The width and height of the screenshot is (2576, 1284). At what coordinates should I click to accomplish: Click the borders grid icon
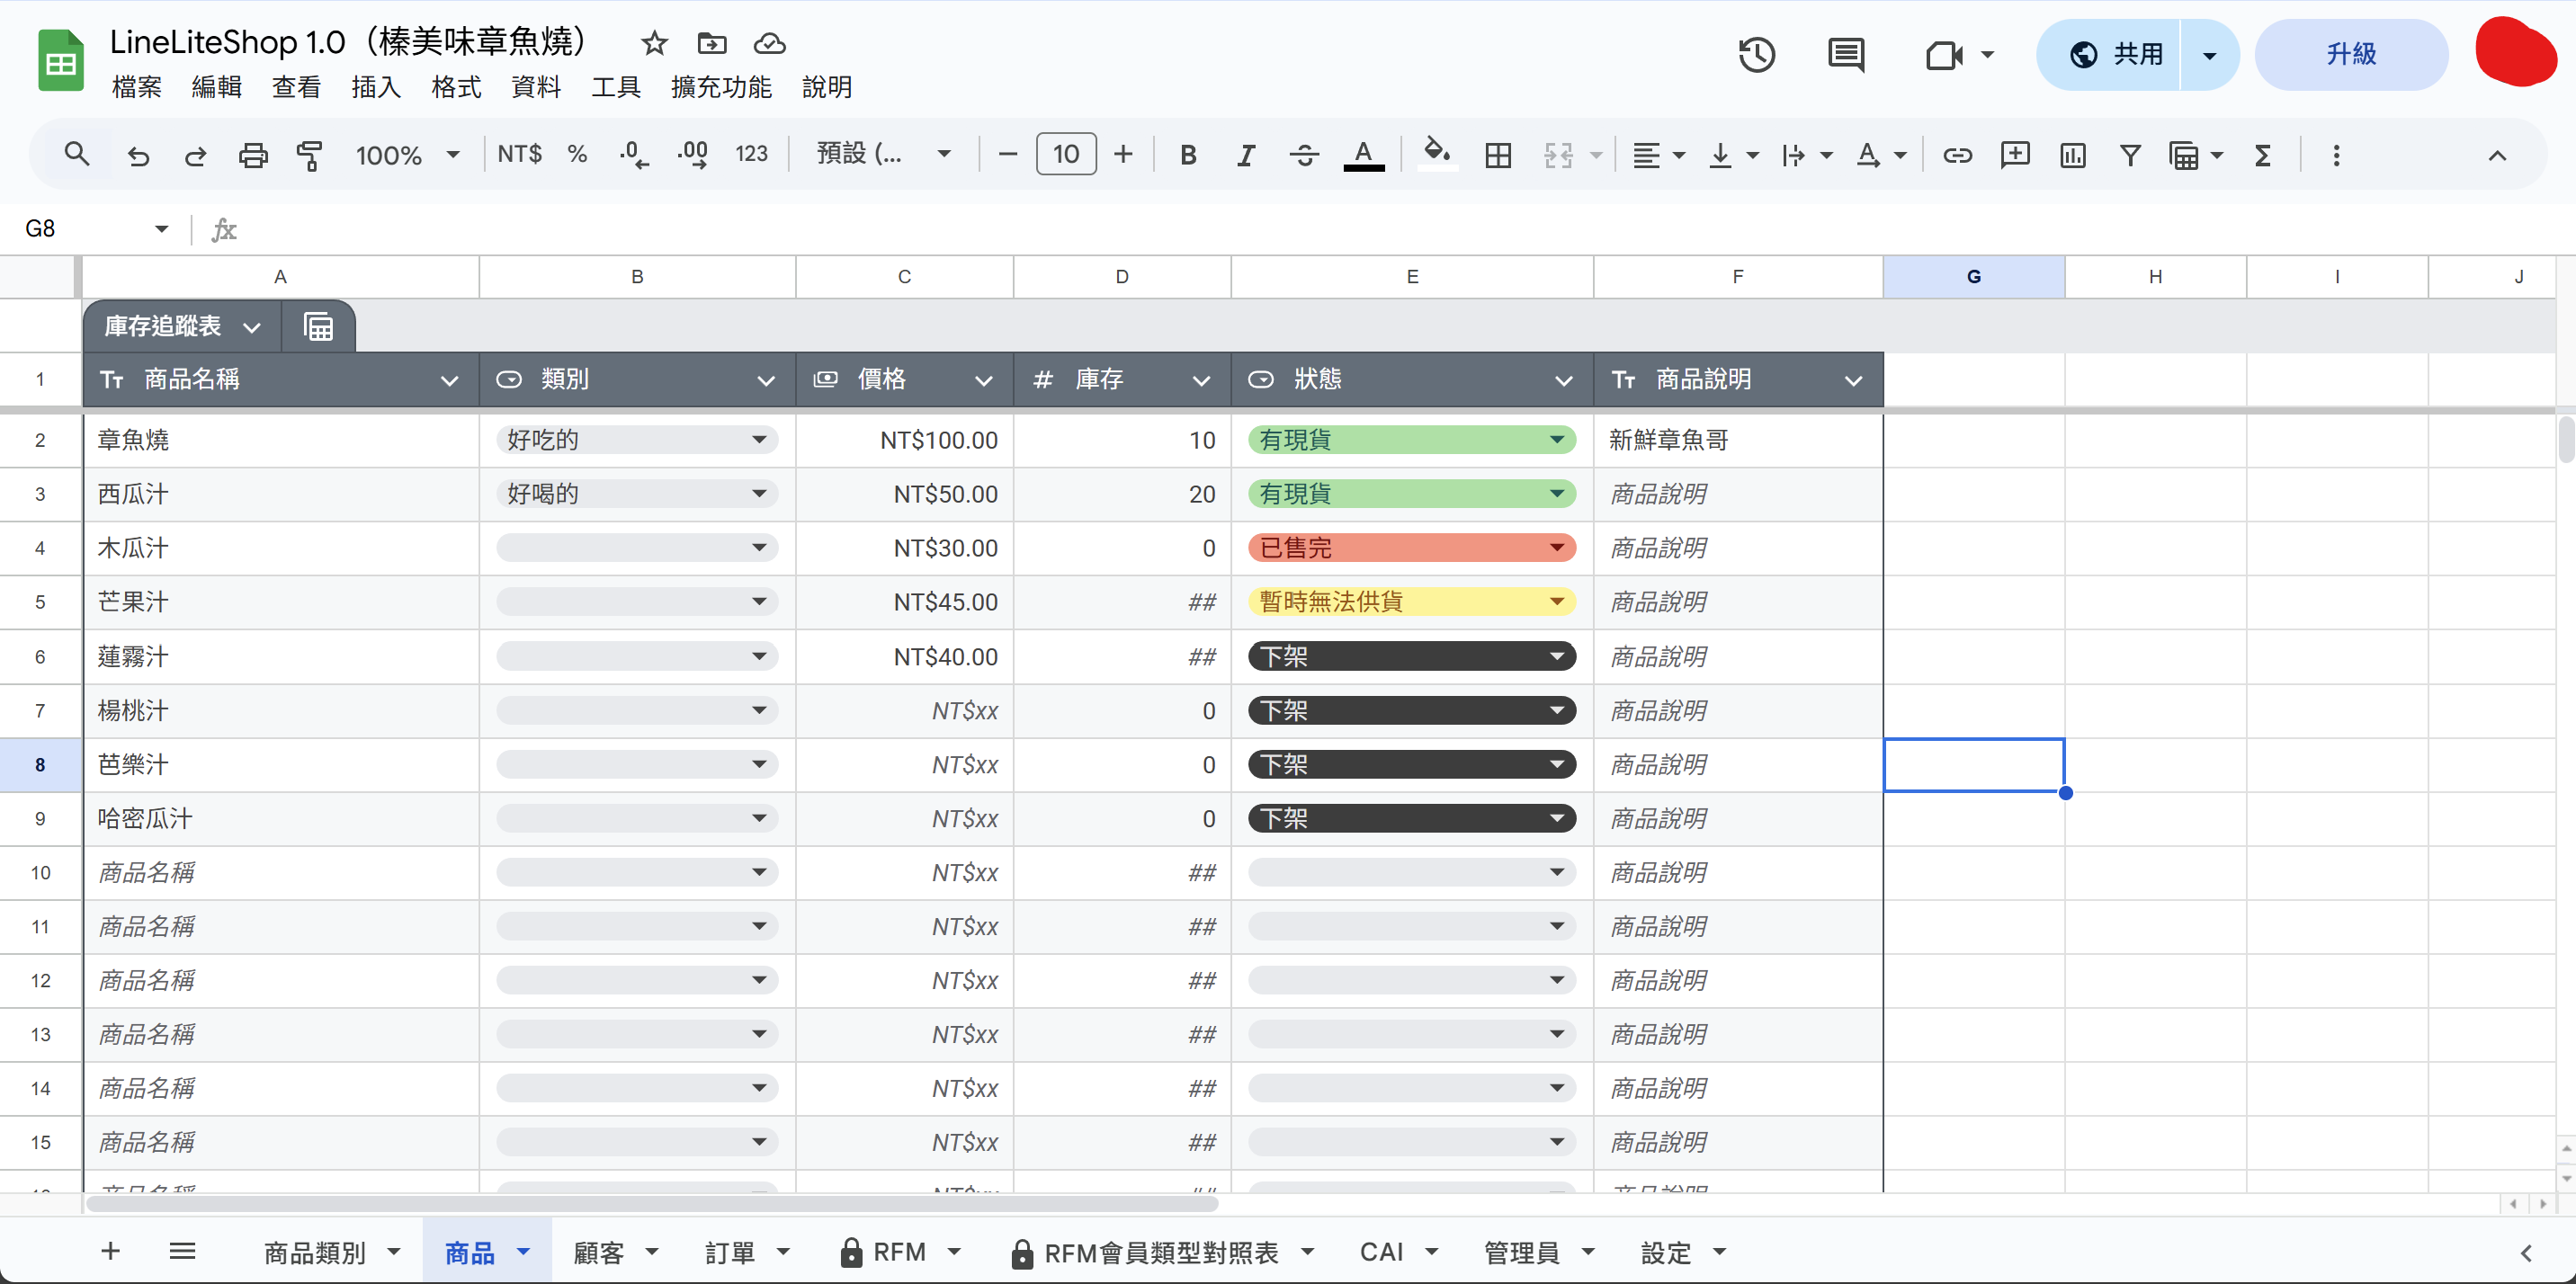(x=1498, y=155)
